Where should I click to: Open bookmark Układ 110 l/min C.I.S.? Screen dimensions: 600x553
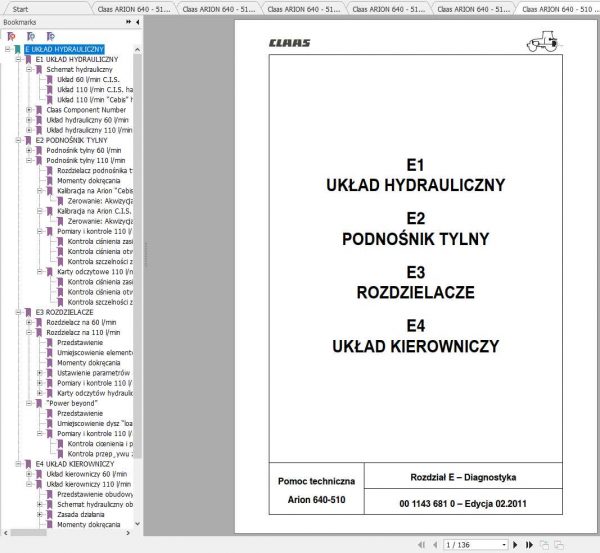click(x=95, y=90)
